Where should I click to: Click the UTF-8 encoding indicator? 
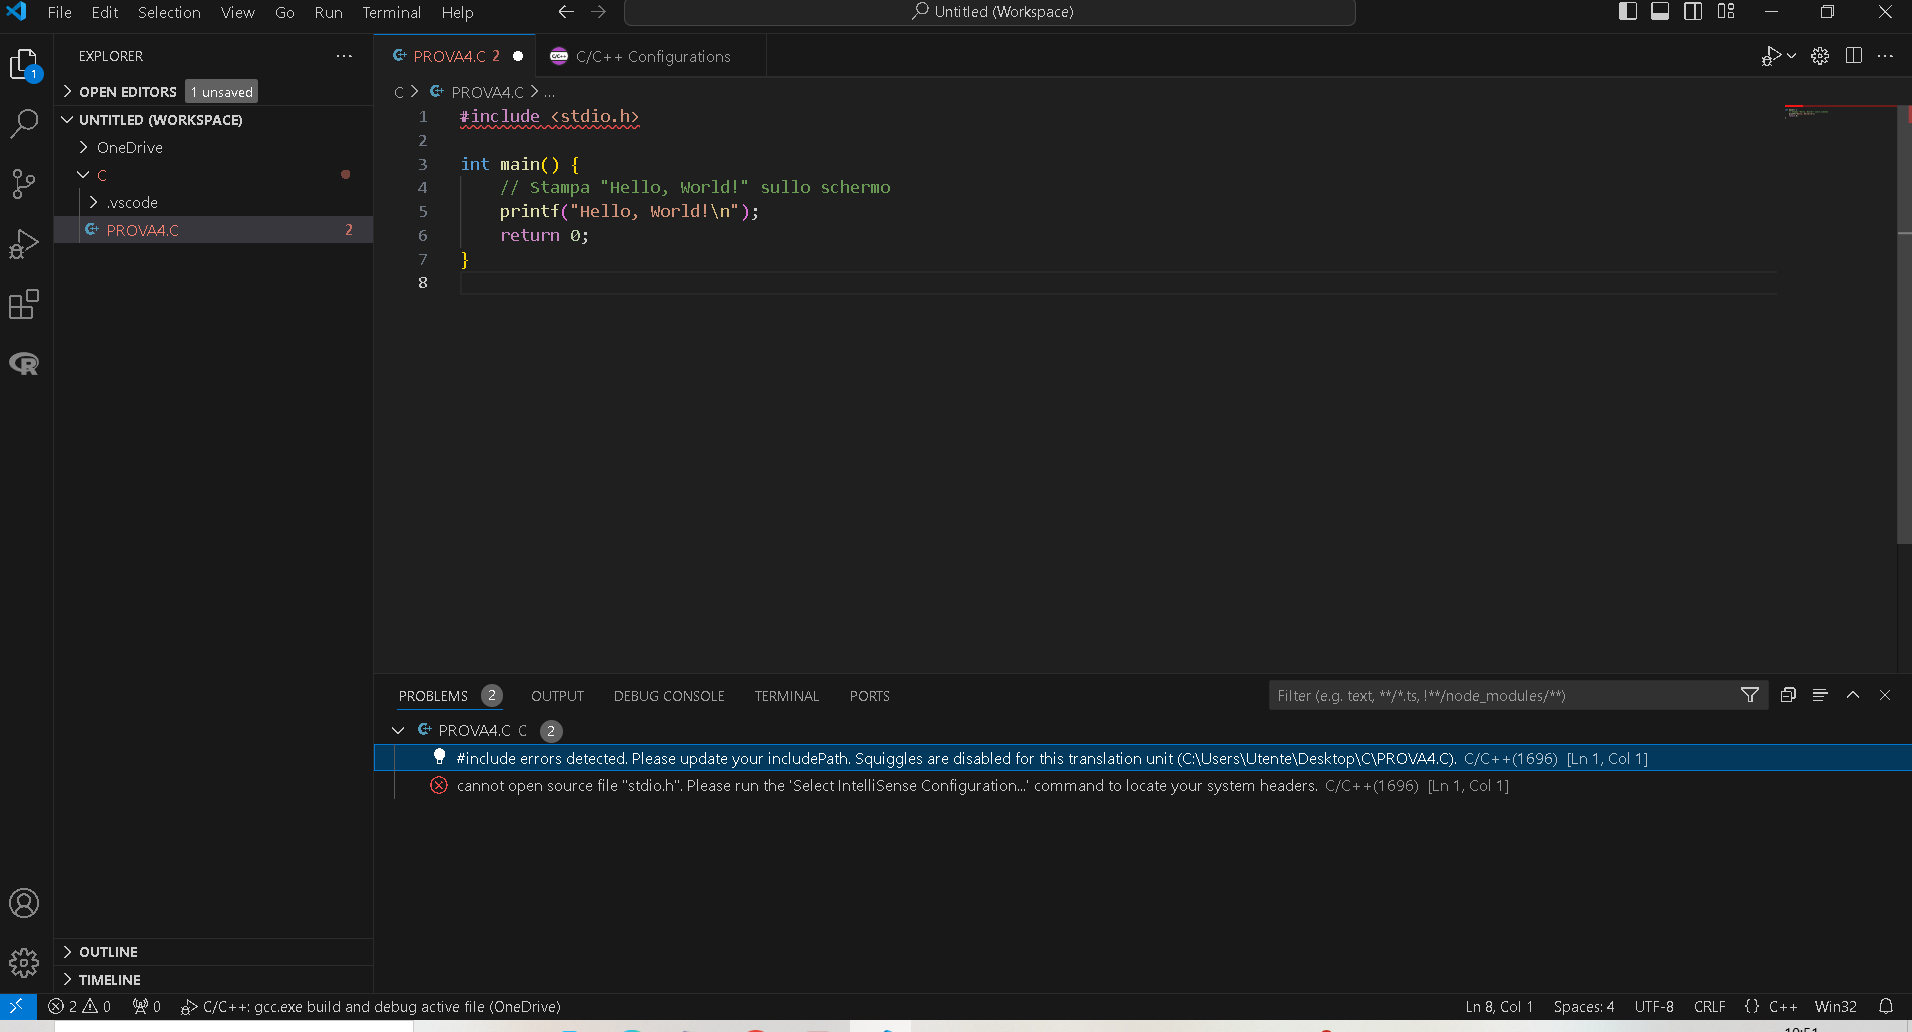tap(1654, 1007)
